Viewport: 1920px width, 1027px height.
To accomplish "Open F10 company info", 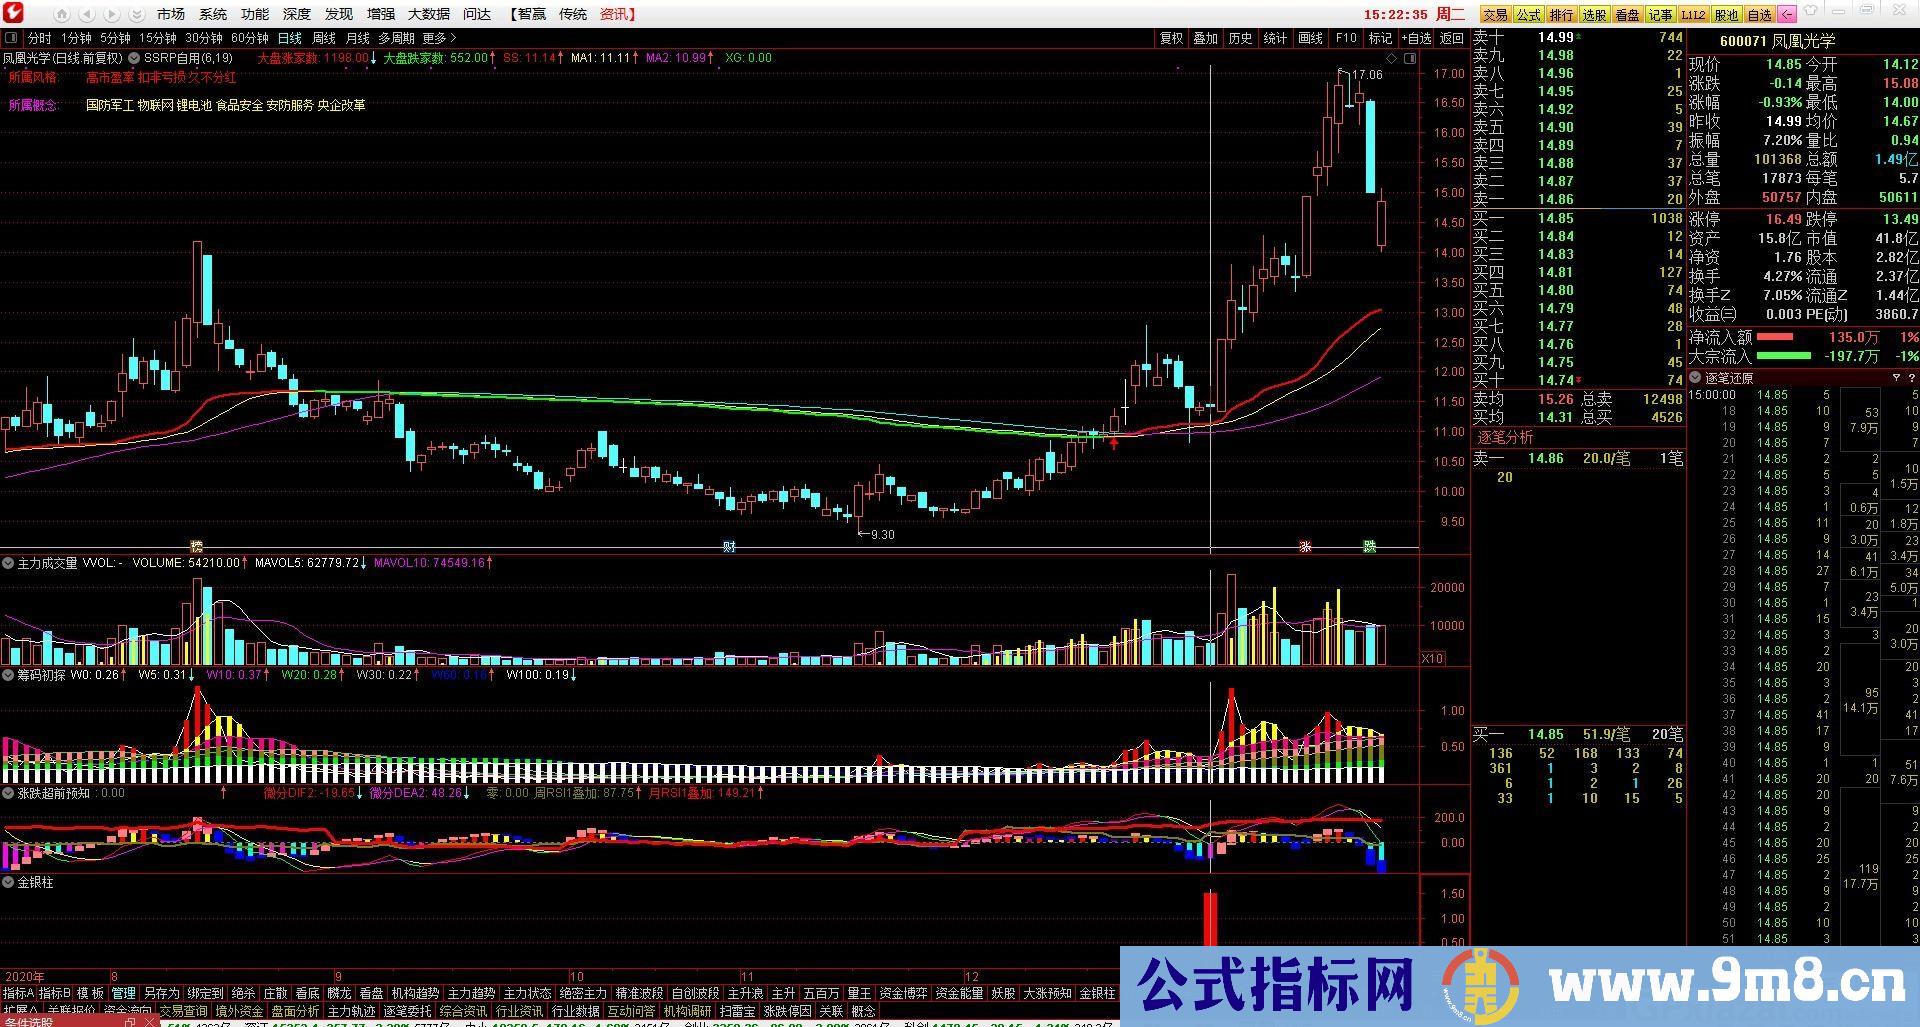I will click(x=1346, y=38).
